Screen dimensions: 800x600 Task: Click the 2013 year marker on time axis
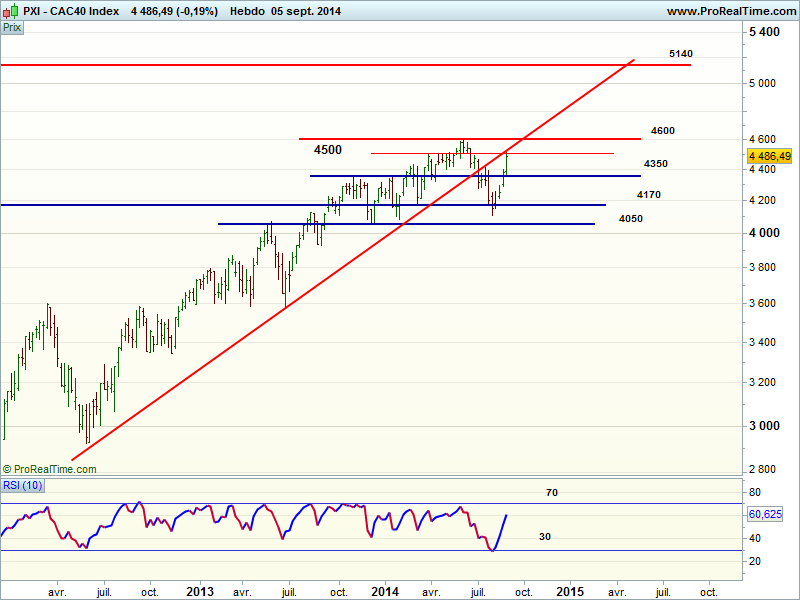coord(200,591)
